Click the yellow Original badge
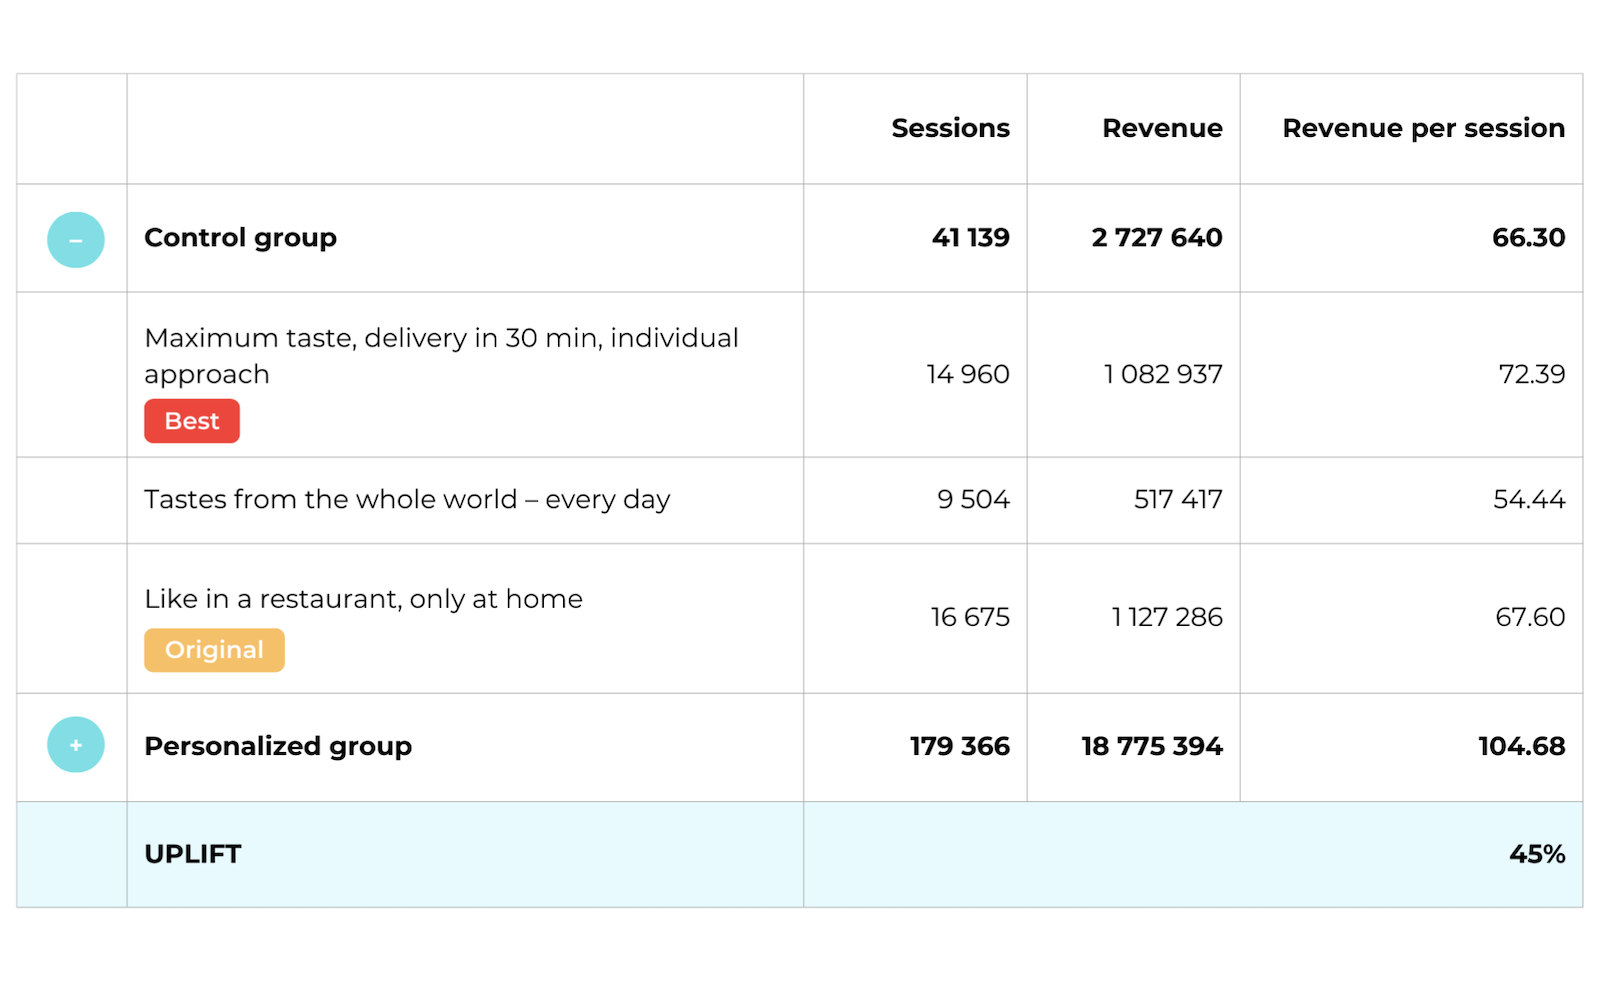This screenshot has width=1600, height=1000. point(214,650)
